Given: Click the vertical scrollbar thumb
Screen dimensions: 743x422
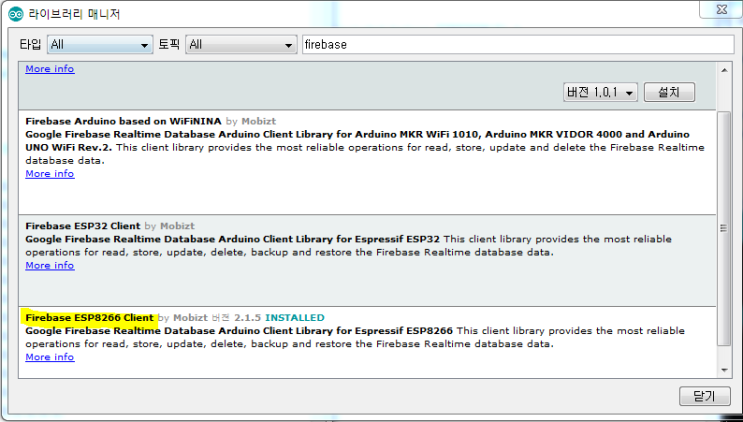Looking at the screenshot, I should (724, 229).
